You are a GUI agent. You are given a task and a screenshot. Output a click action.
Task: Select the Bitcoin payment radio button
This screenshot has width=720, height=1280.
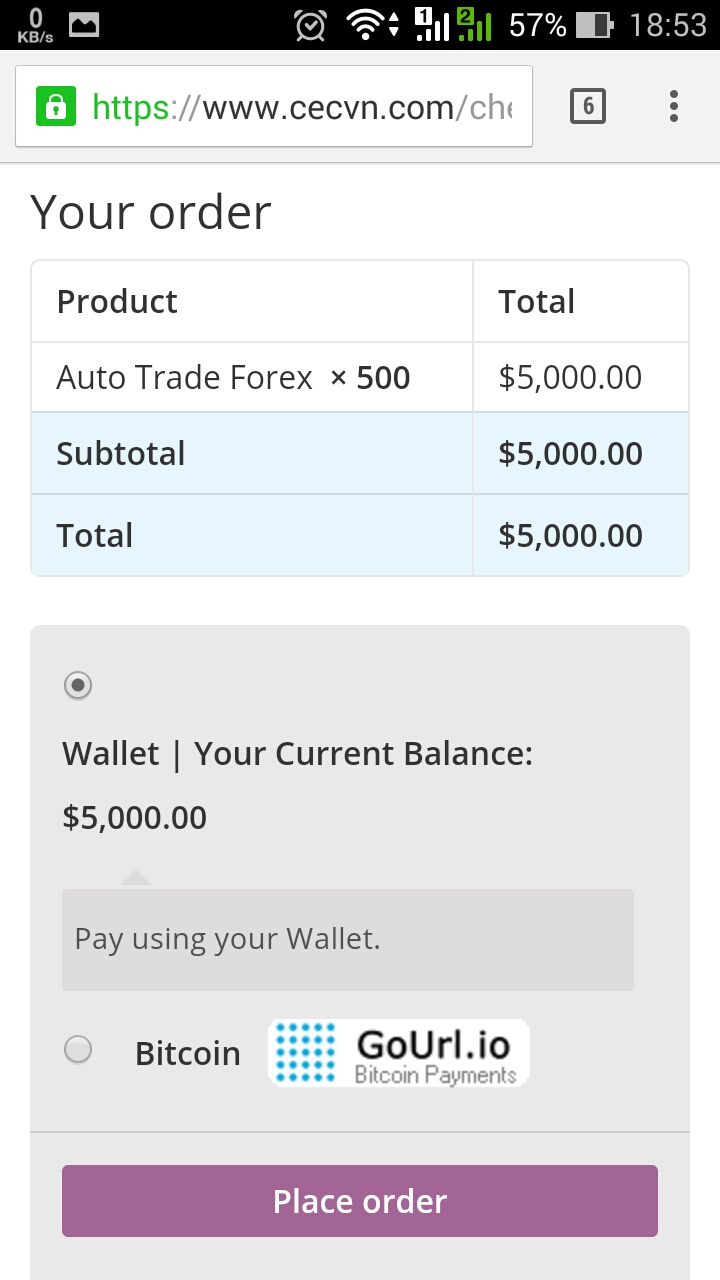78,1049
